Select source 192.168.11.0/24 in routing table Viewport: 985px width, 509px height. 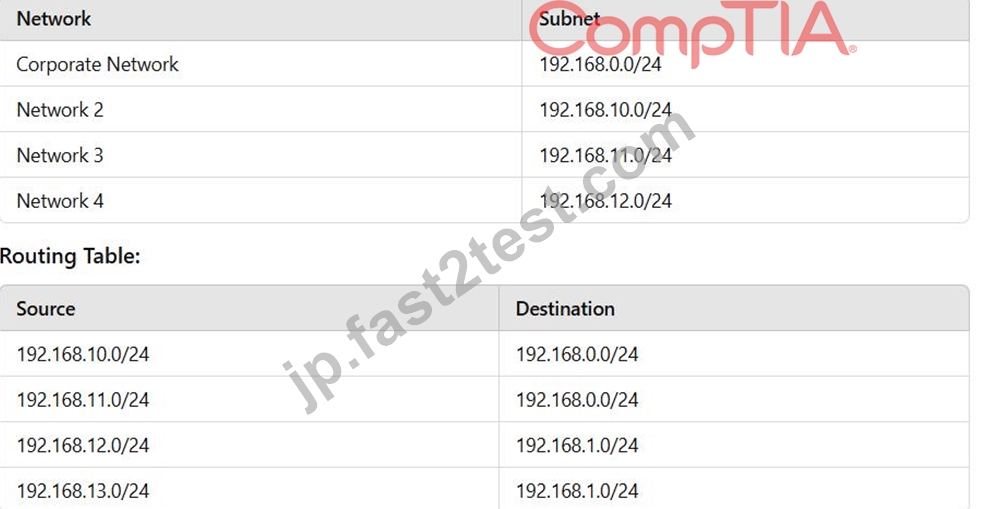click(x=83, y=400)
